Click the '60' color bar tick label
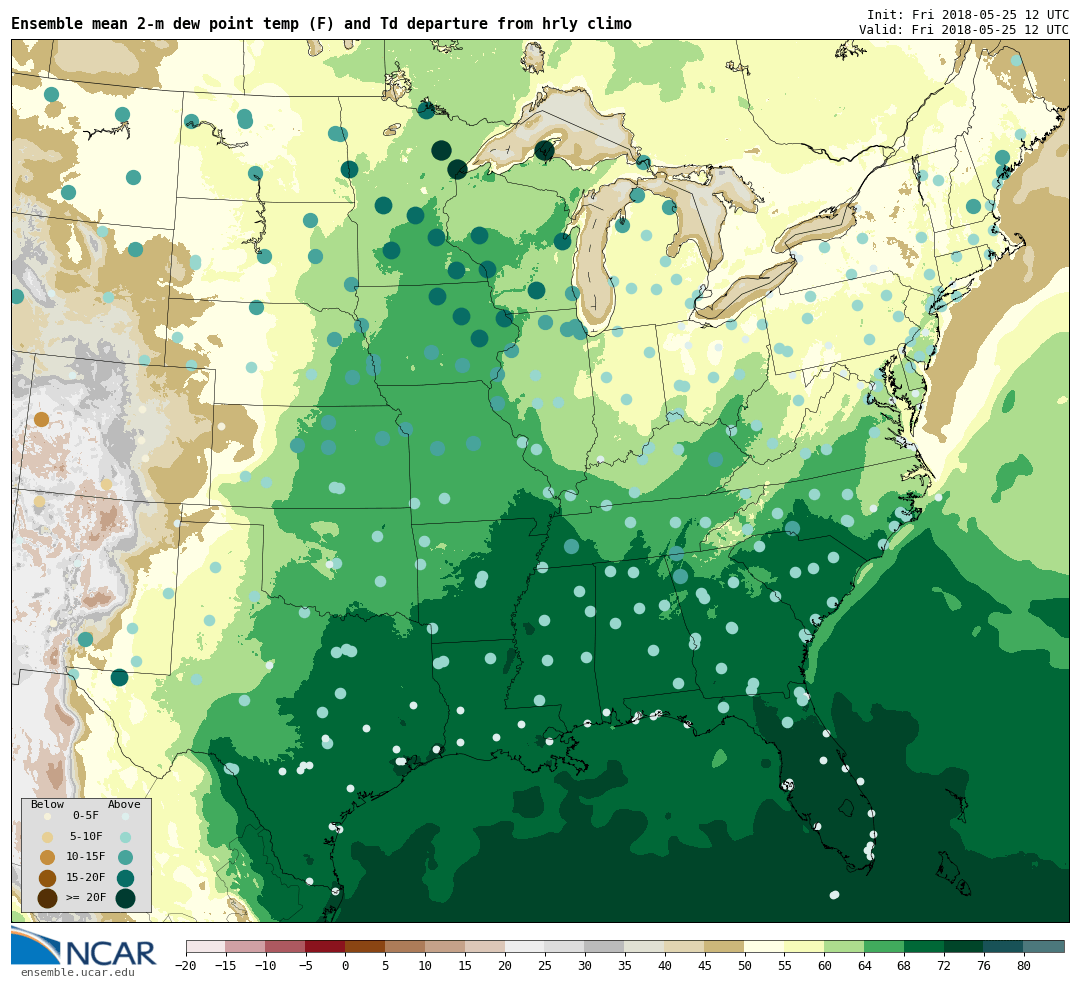 pos(824,966)
